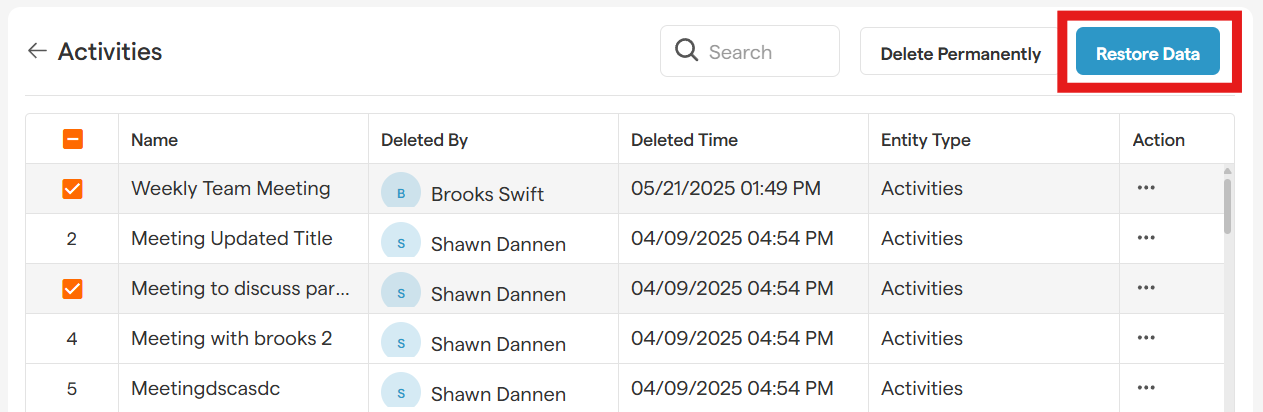Click the Delete Permanently button

coord(960,54)
